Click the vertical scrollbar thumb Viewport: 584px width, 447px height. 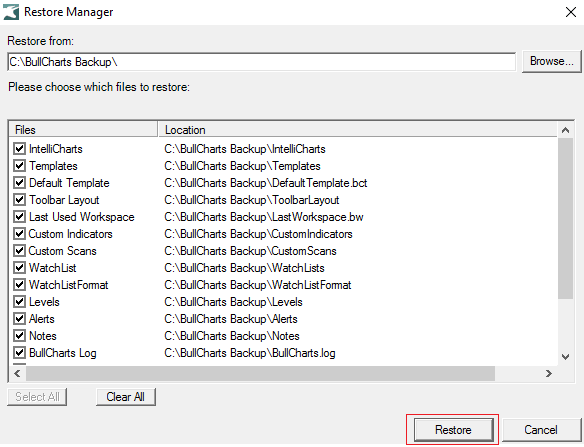coord(565,218)
